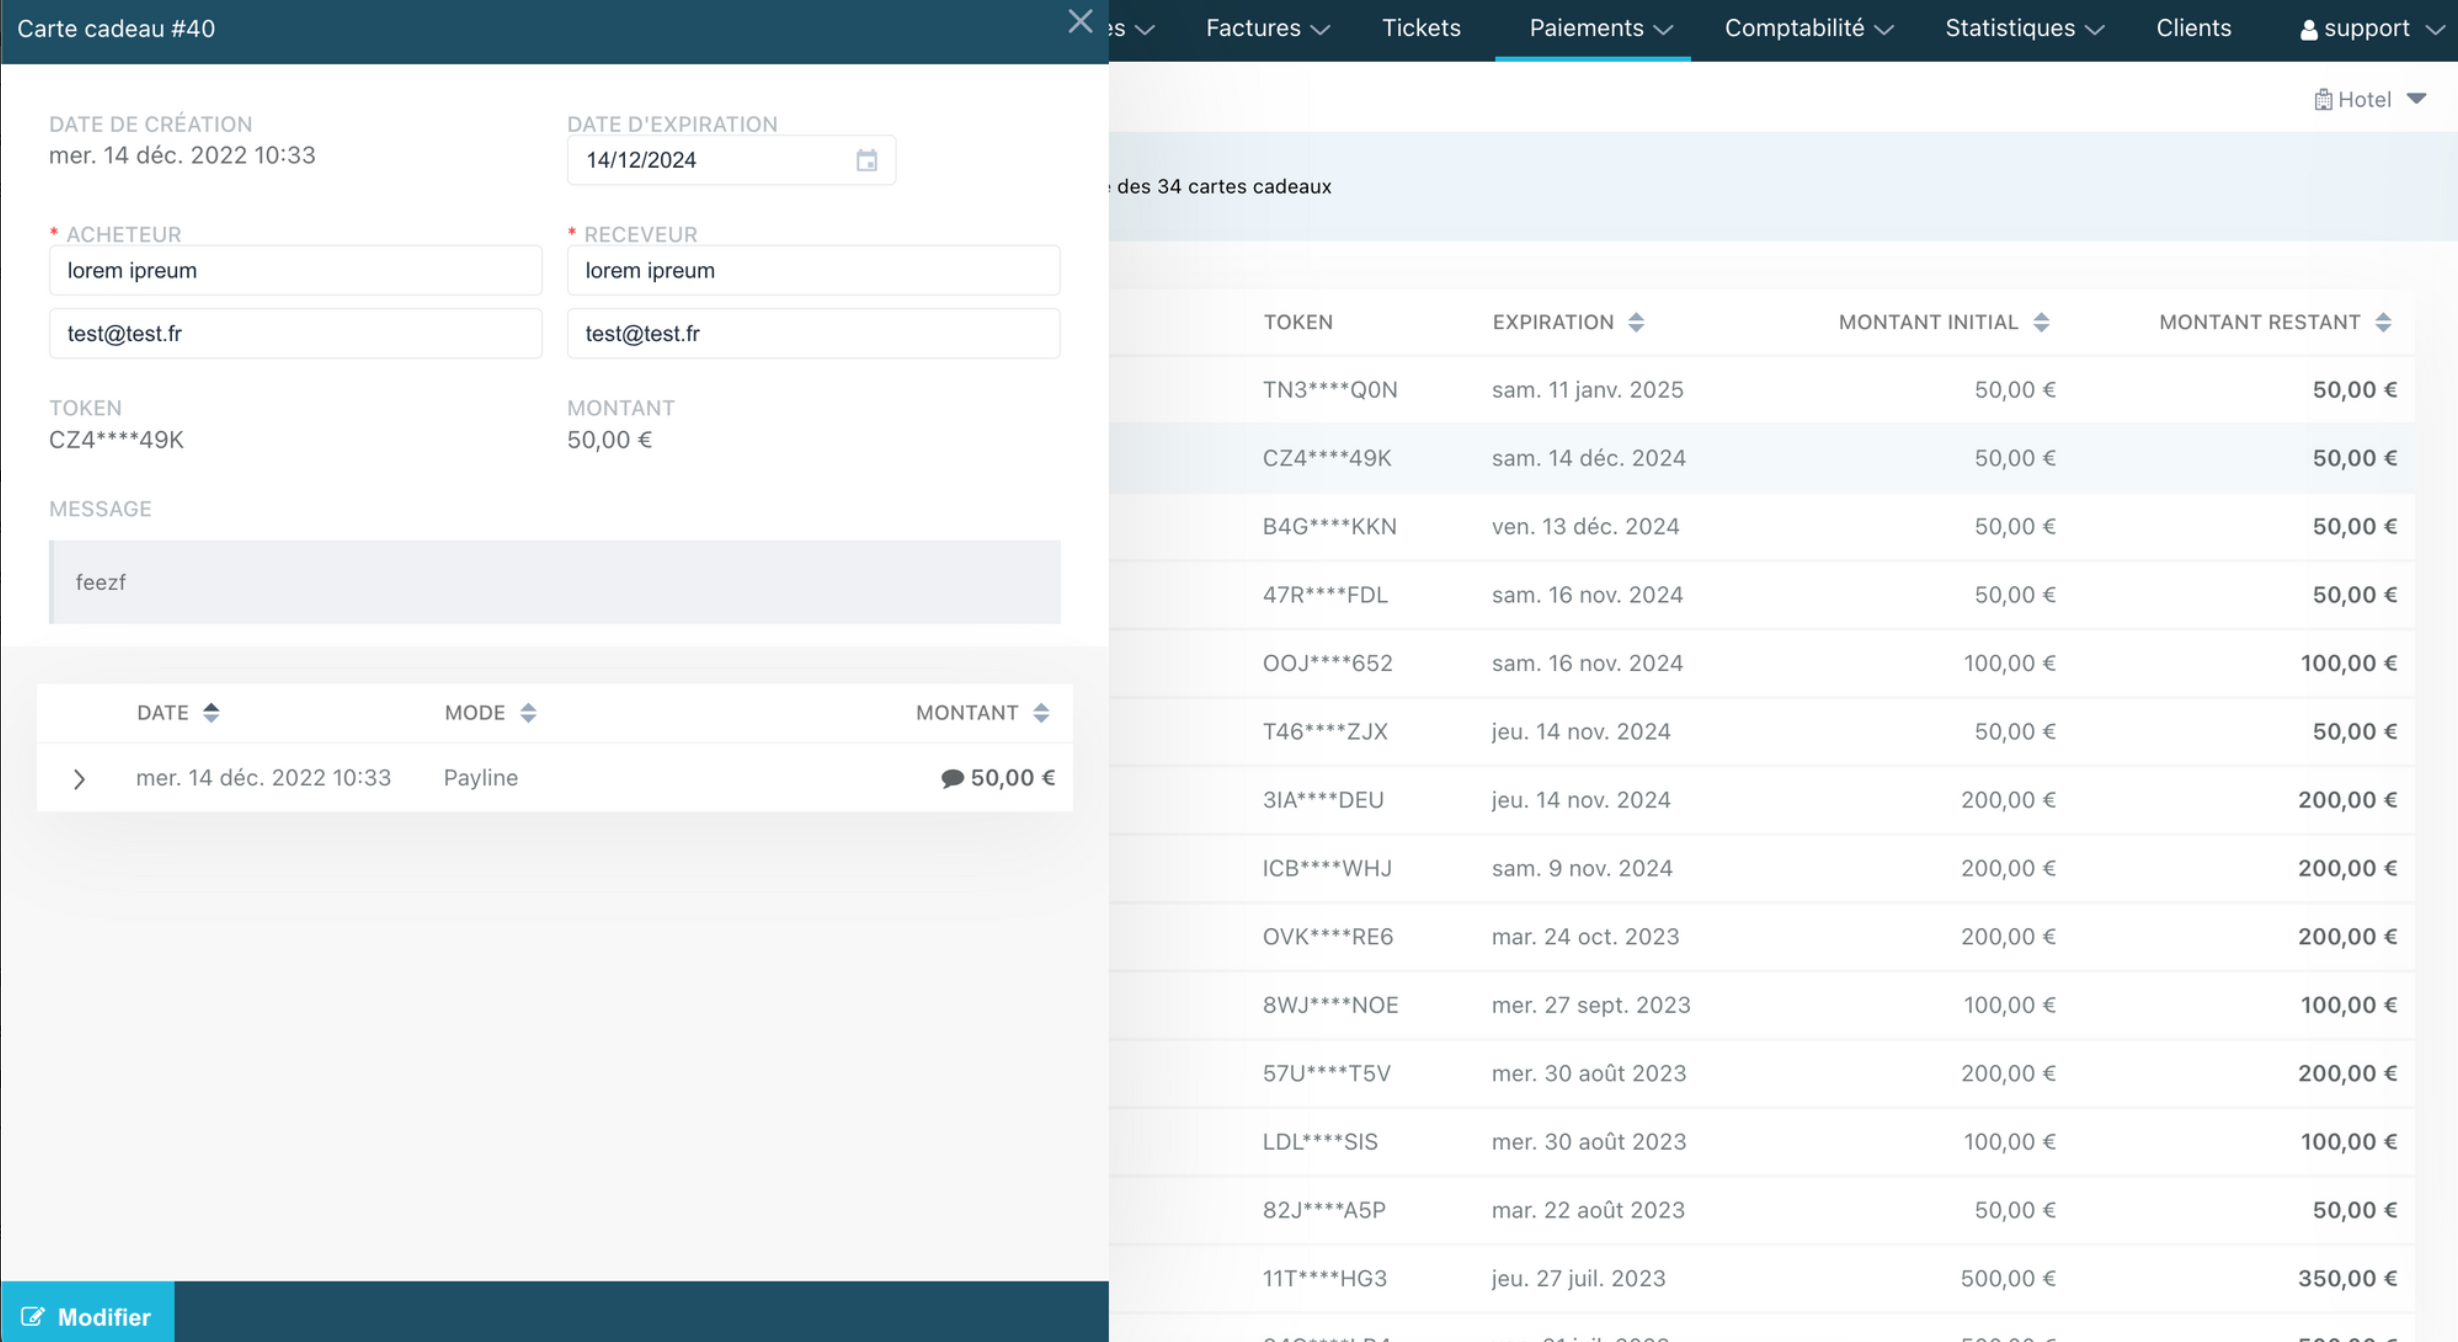The height and width of the screenshot is (1342, 2458).
Task: Select gift card row TN3****Q0N
Action: [x=1762, y=390]
